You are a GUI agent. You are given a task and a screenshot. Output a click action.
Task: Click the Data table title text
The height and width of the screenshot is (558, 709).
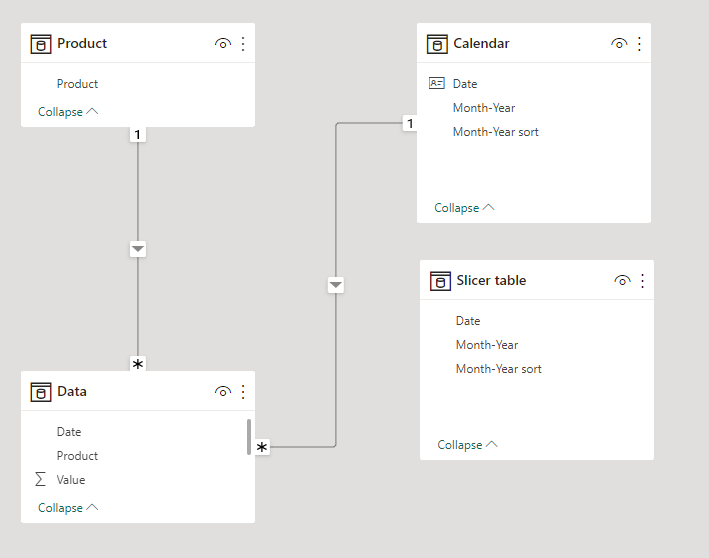(x=72, y=391)
